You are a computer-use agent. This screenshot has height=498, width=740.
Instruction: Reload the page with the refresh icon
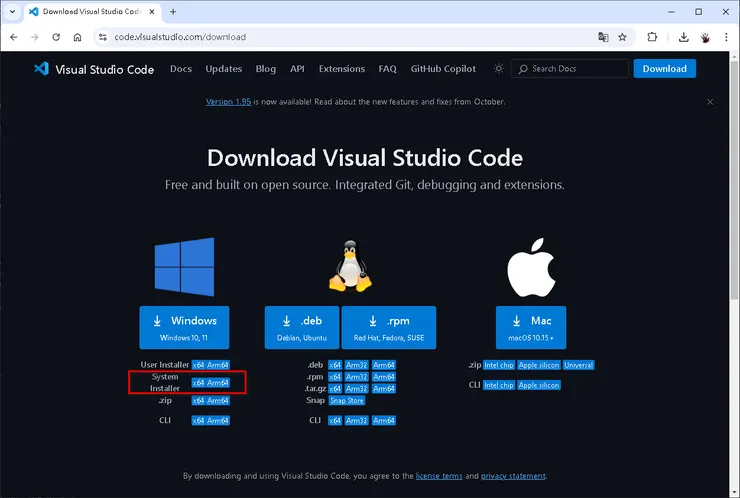coord(56,37)
